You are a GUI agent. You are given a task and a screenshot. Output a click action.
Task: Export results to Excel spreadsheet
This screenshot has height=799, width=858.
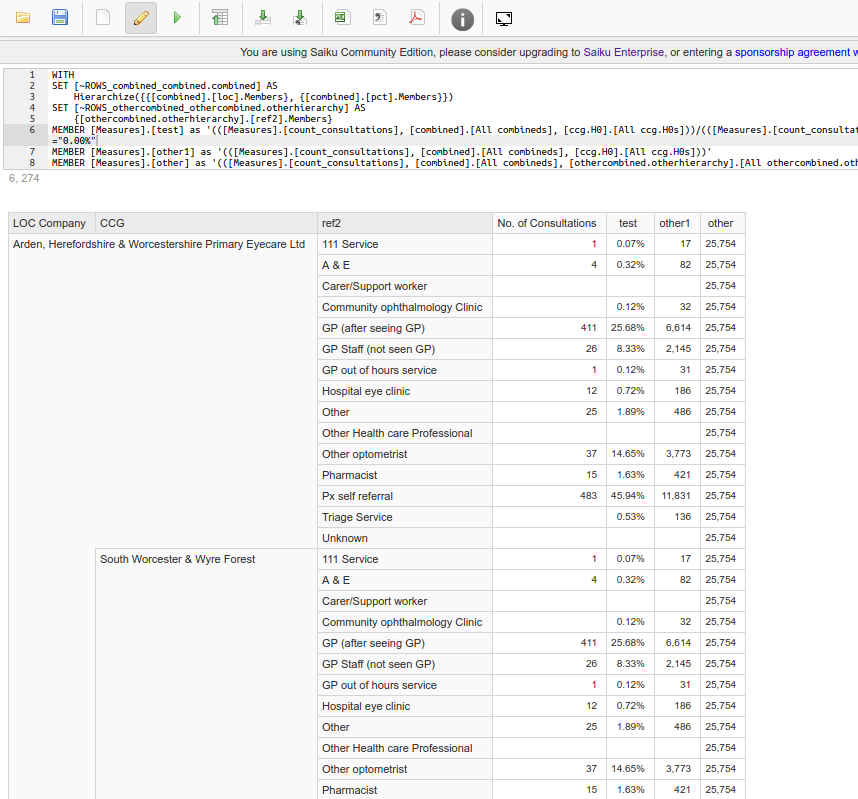pos(343,18)
